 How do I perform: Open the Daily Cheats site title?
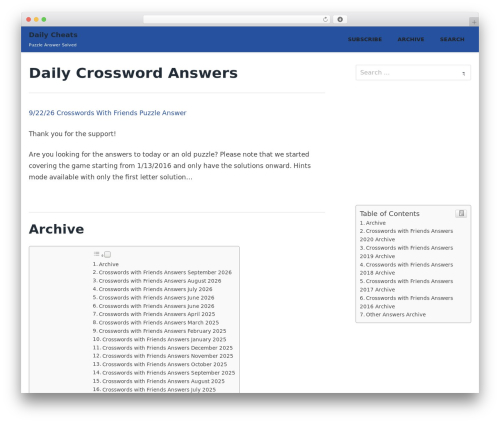(x=53, y=35)
